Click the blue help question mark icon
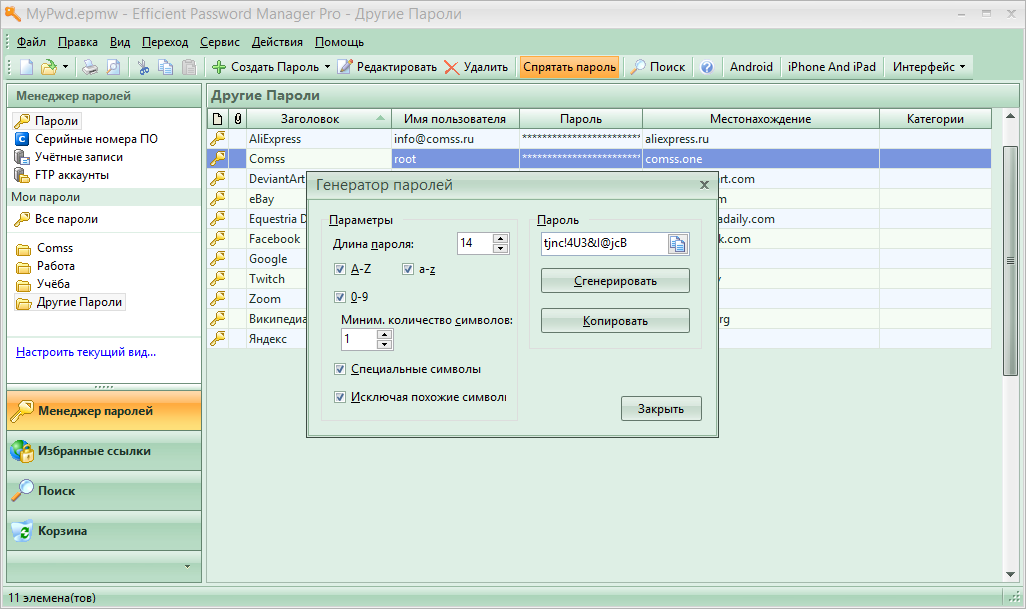 click(707, 67)
